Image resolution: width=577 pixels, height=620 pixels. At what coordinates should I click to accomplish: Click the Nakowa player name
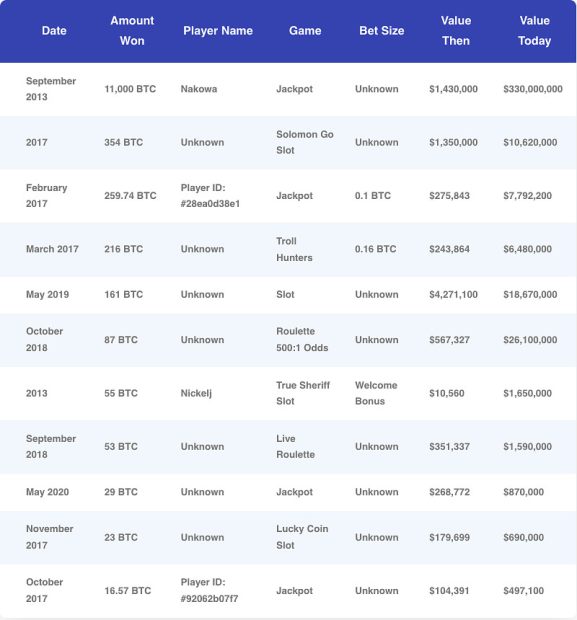point(199,89)
